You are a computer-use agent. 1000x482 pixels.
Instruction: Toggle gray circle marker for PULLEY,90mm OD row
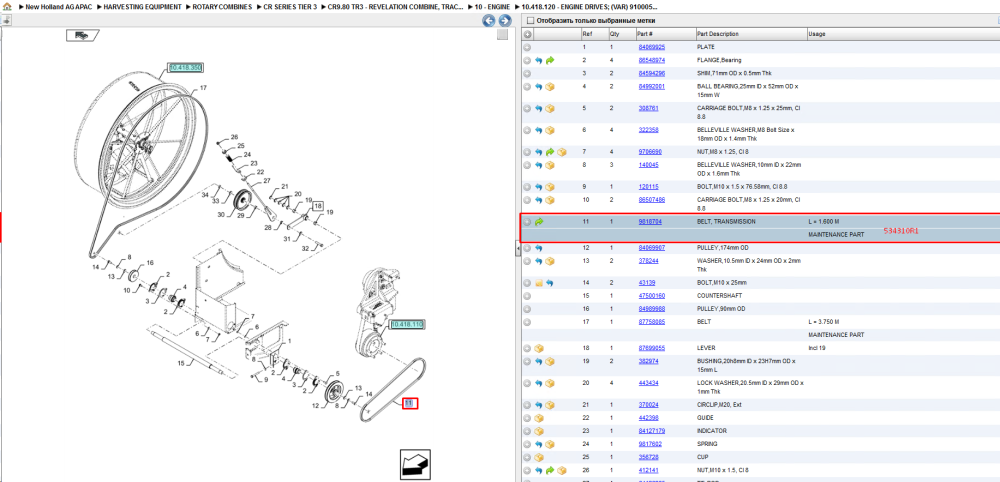[527, 309]
